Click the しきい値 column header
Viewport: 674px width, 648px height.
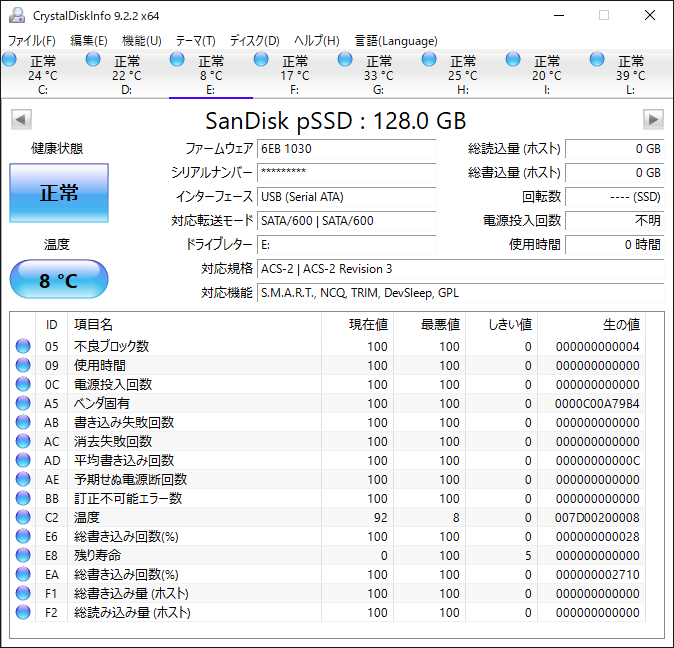point(501,324)
